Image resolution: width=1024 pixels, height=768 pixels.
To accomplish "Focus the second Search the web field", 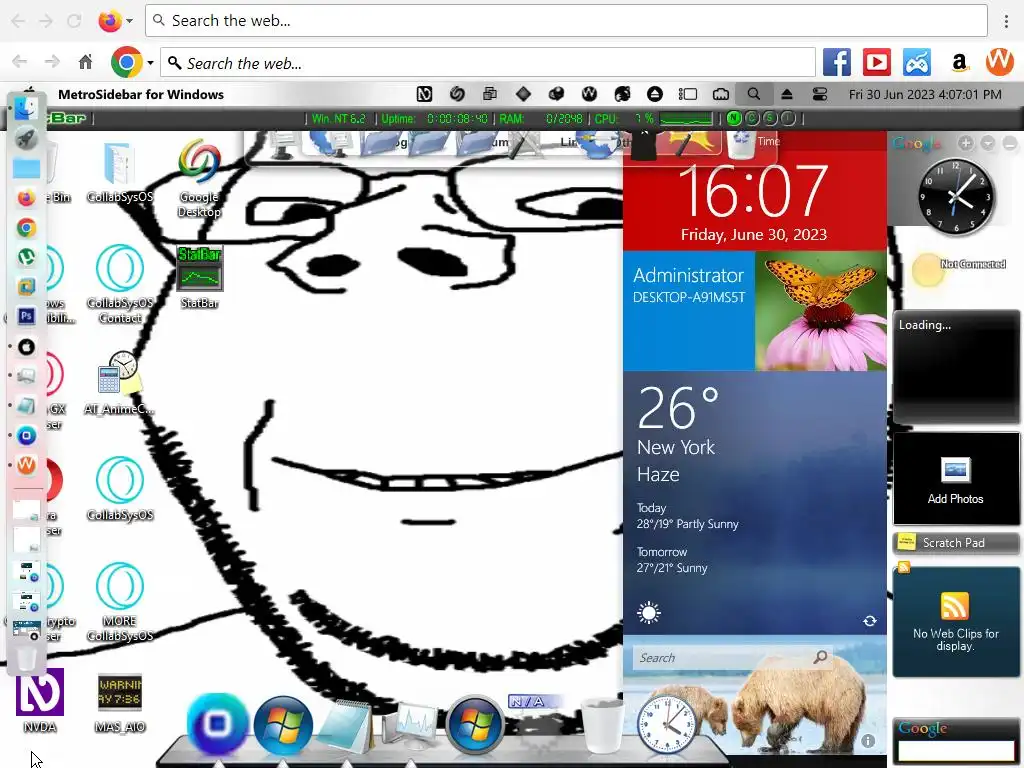I will pyautogui.click(x=488, y=63).
